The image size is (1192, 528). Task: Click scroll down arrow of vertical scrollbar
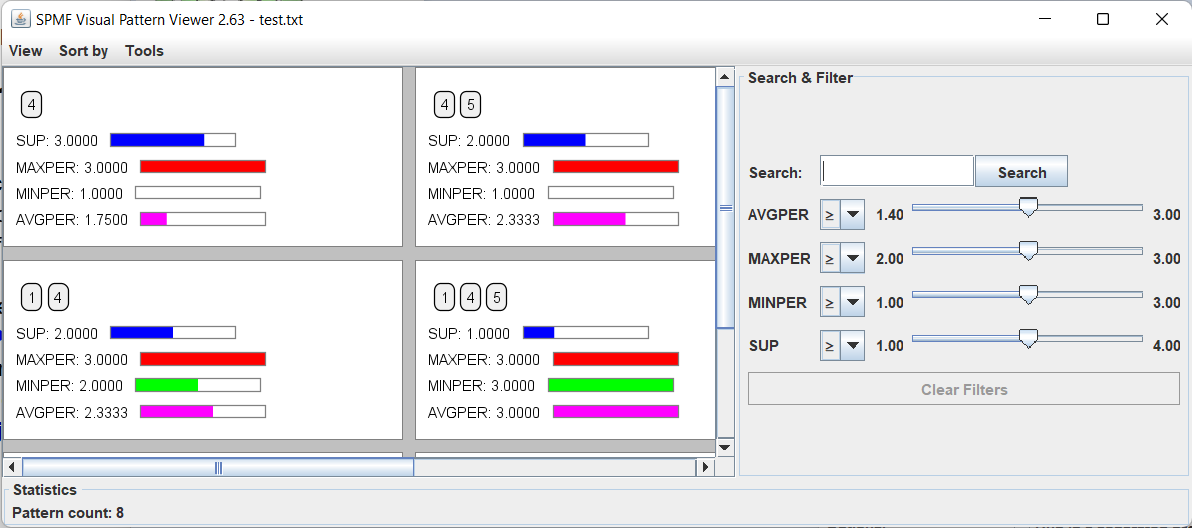[x=726, y=447]
